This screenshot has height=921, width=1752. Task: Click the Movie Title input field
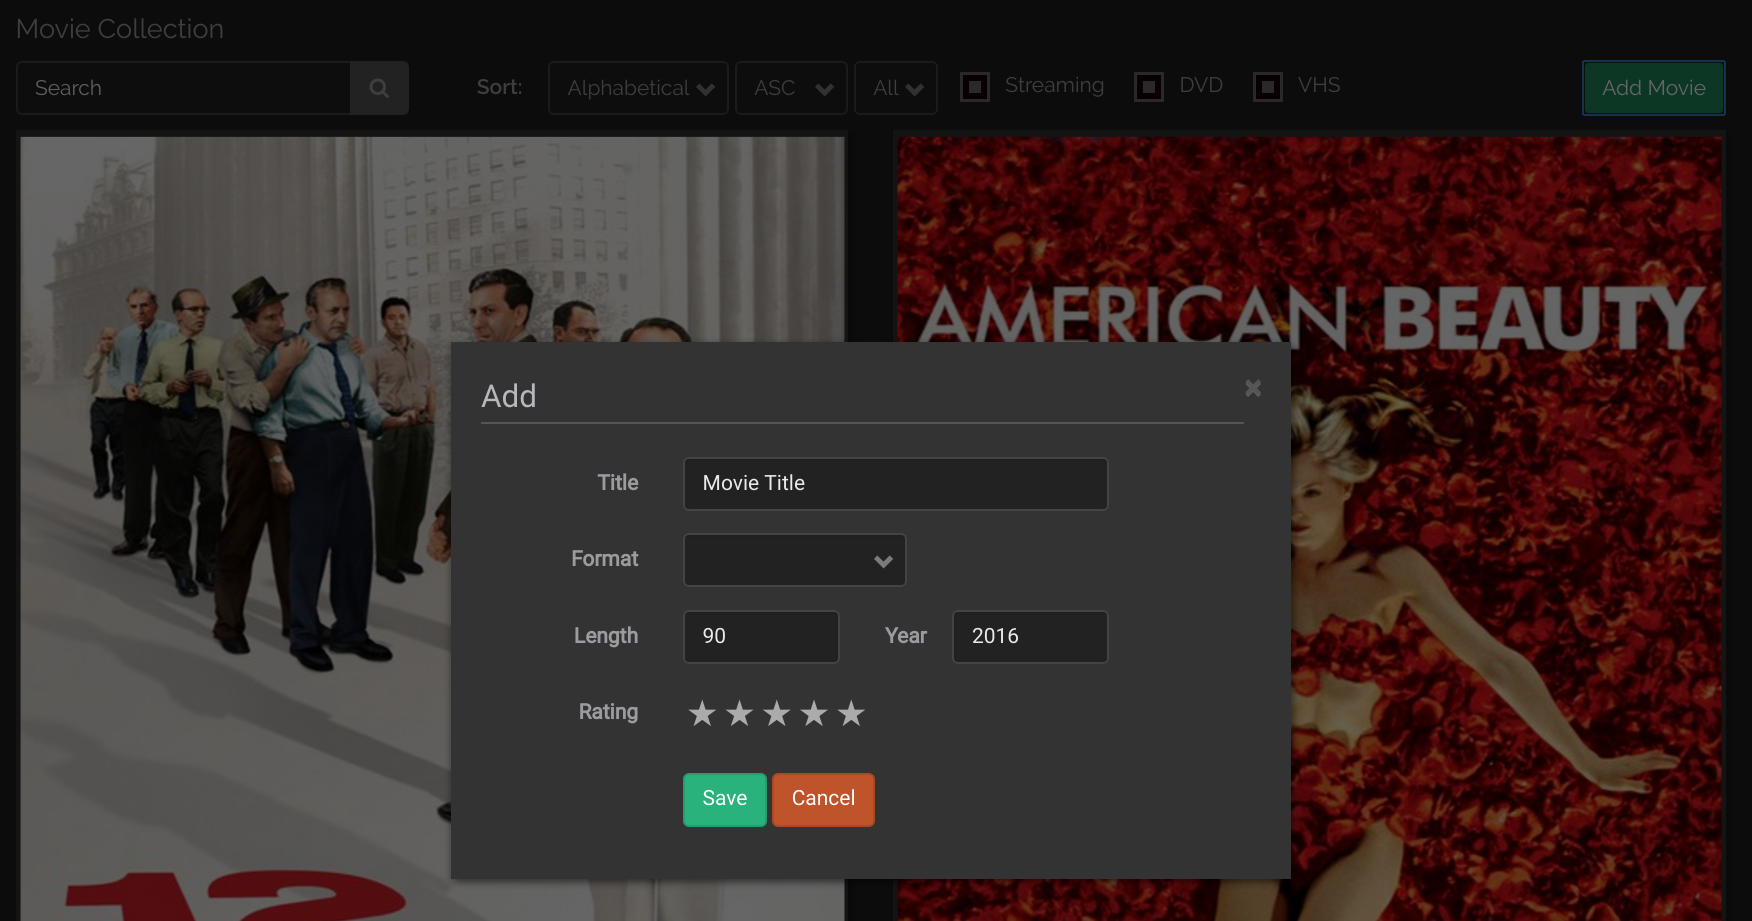(x=896, y=484)
